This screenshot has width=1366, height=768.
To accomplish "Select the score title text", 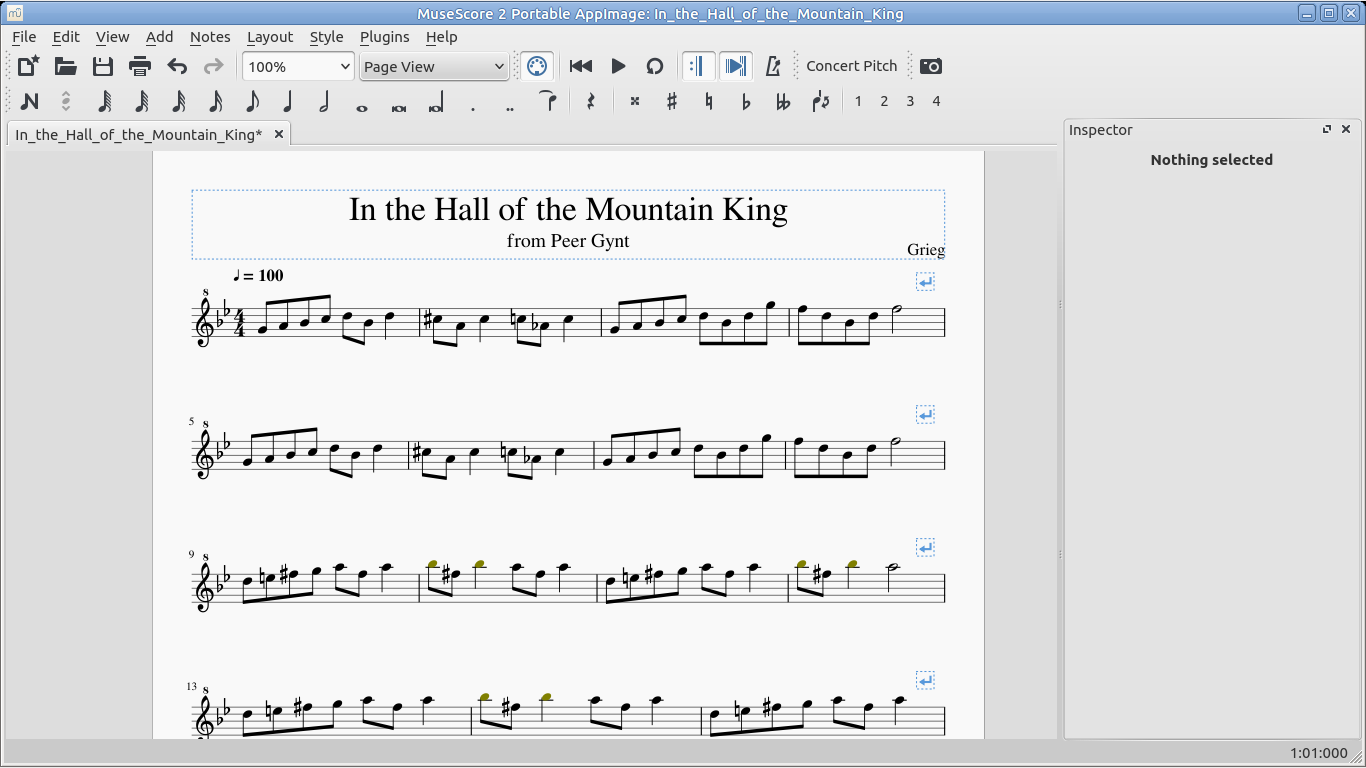I will pyautogui.click(x=568, y=209).
